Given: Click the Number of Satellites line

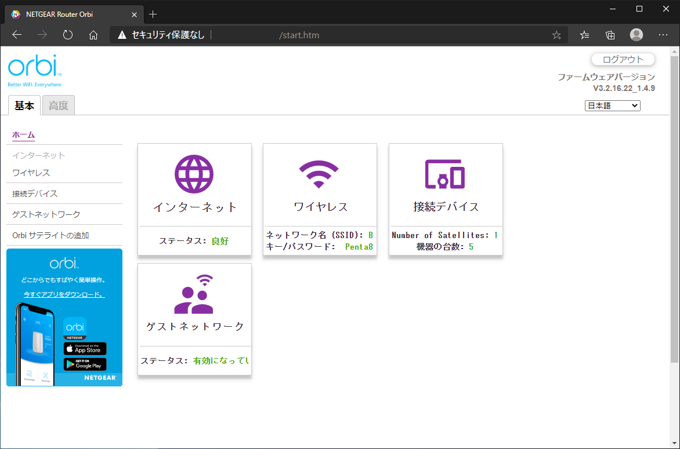Looking at the screenshot, I should pyautogui.click(x=445, y=235).
